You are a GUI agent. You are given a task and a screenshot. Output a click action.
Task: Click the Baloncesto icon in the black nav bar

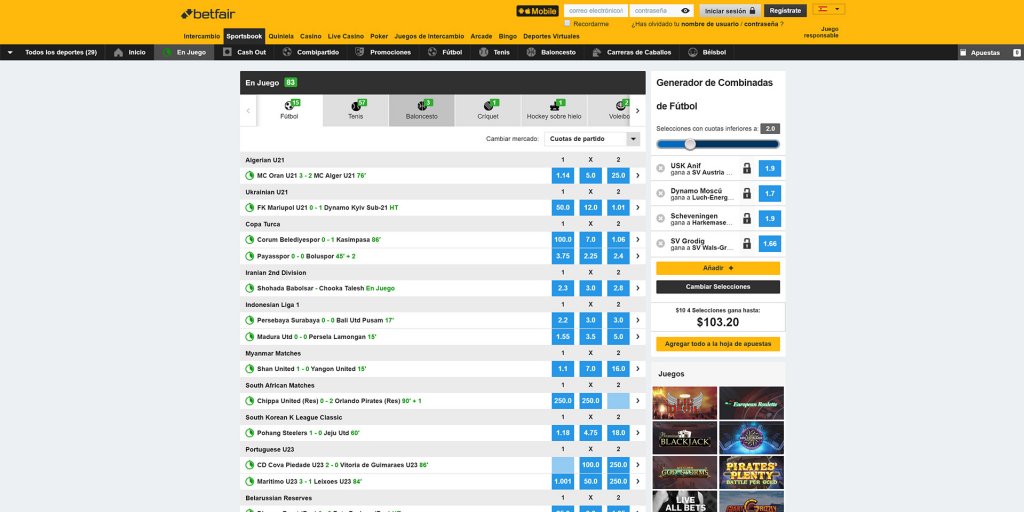coord(531,52)
